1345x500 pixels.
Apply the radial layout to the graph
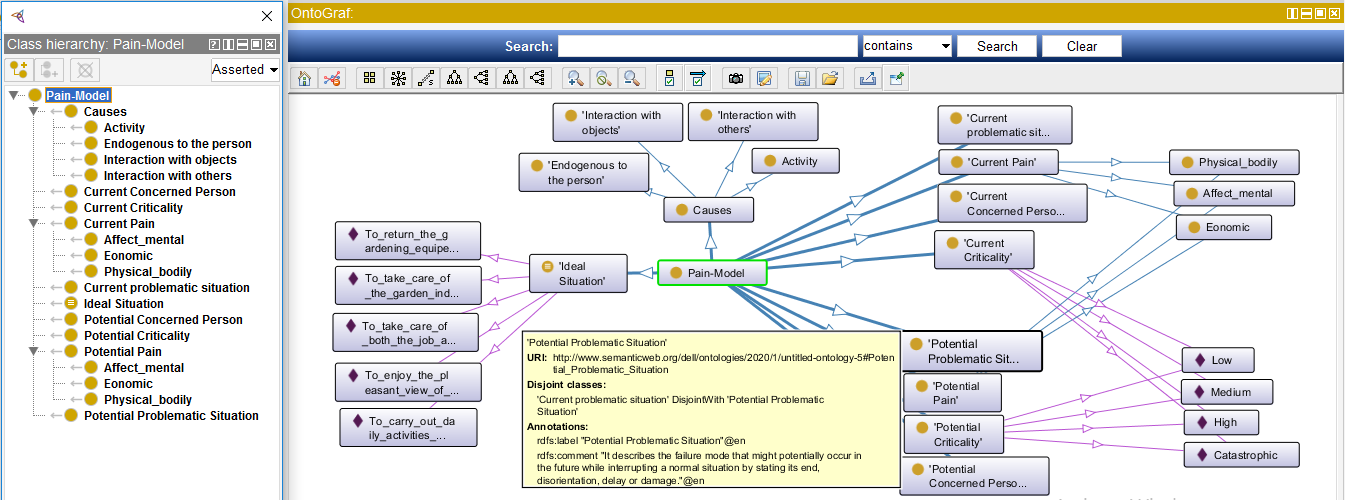pyautogui.click(x=397, y=78)
